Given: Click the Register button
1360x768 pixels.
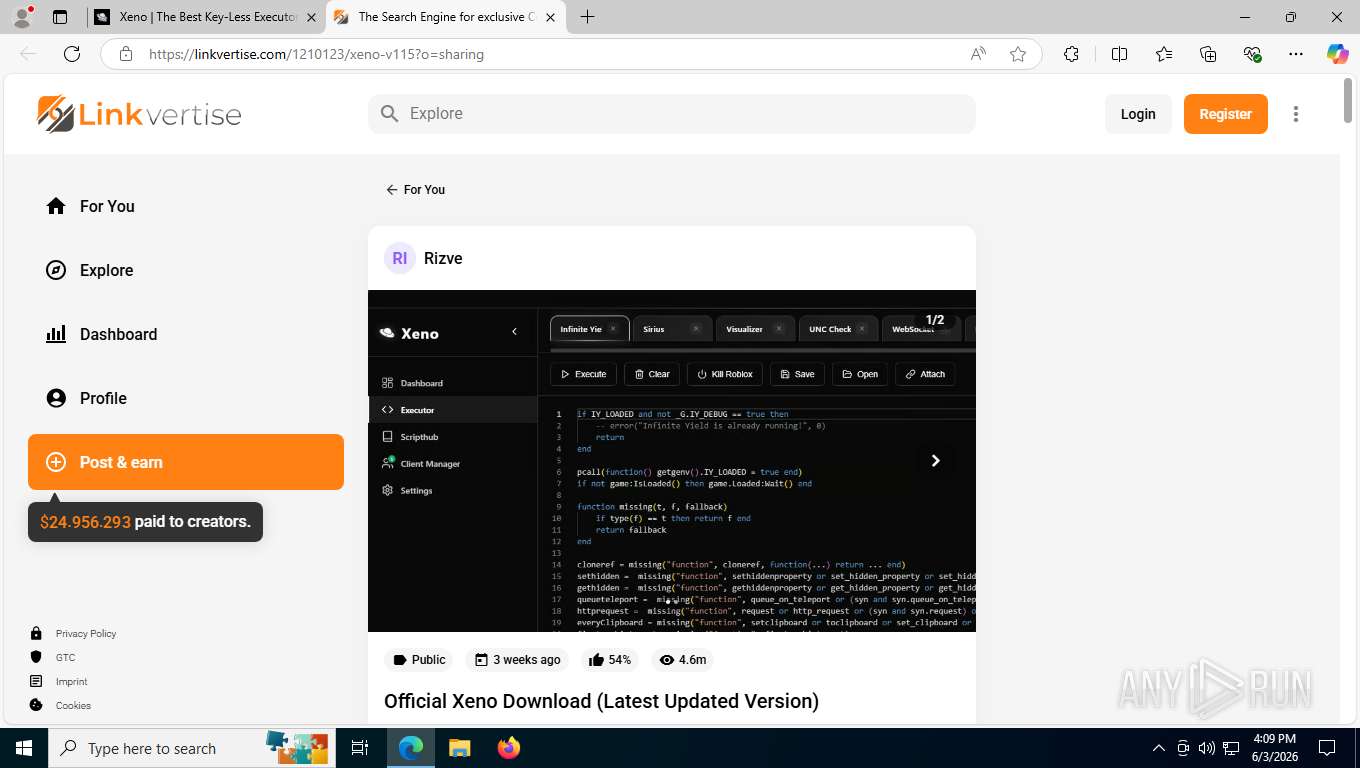Looking at the screenshot, I should [1226, 114].
